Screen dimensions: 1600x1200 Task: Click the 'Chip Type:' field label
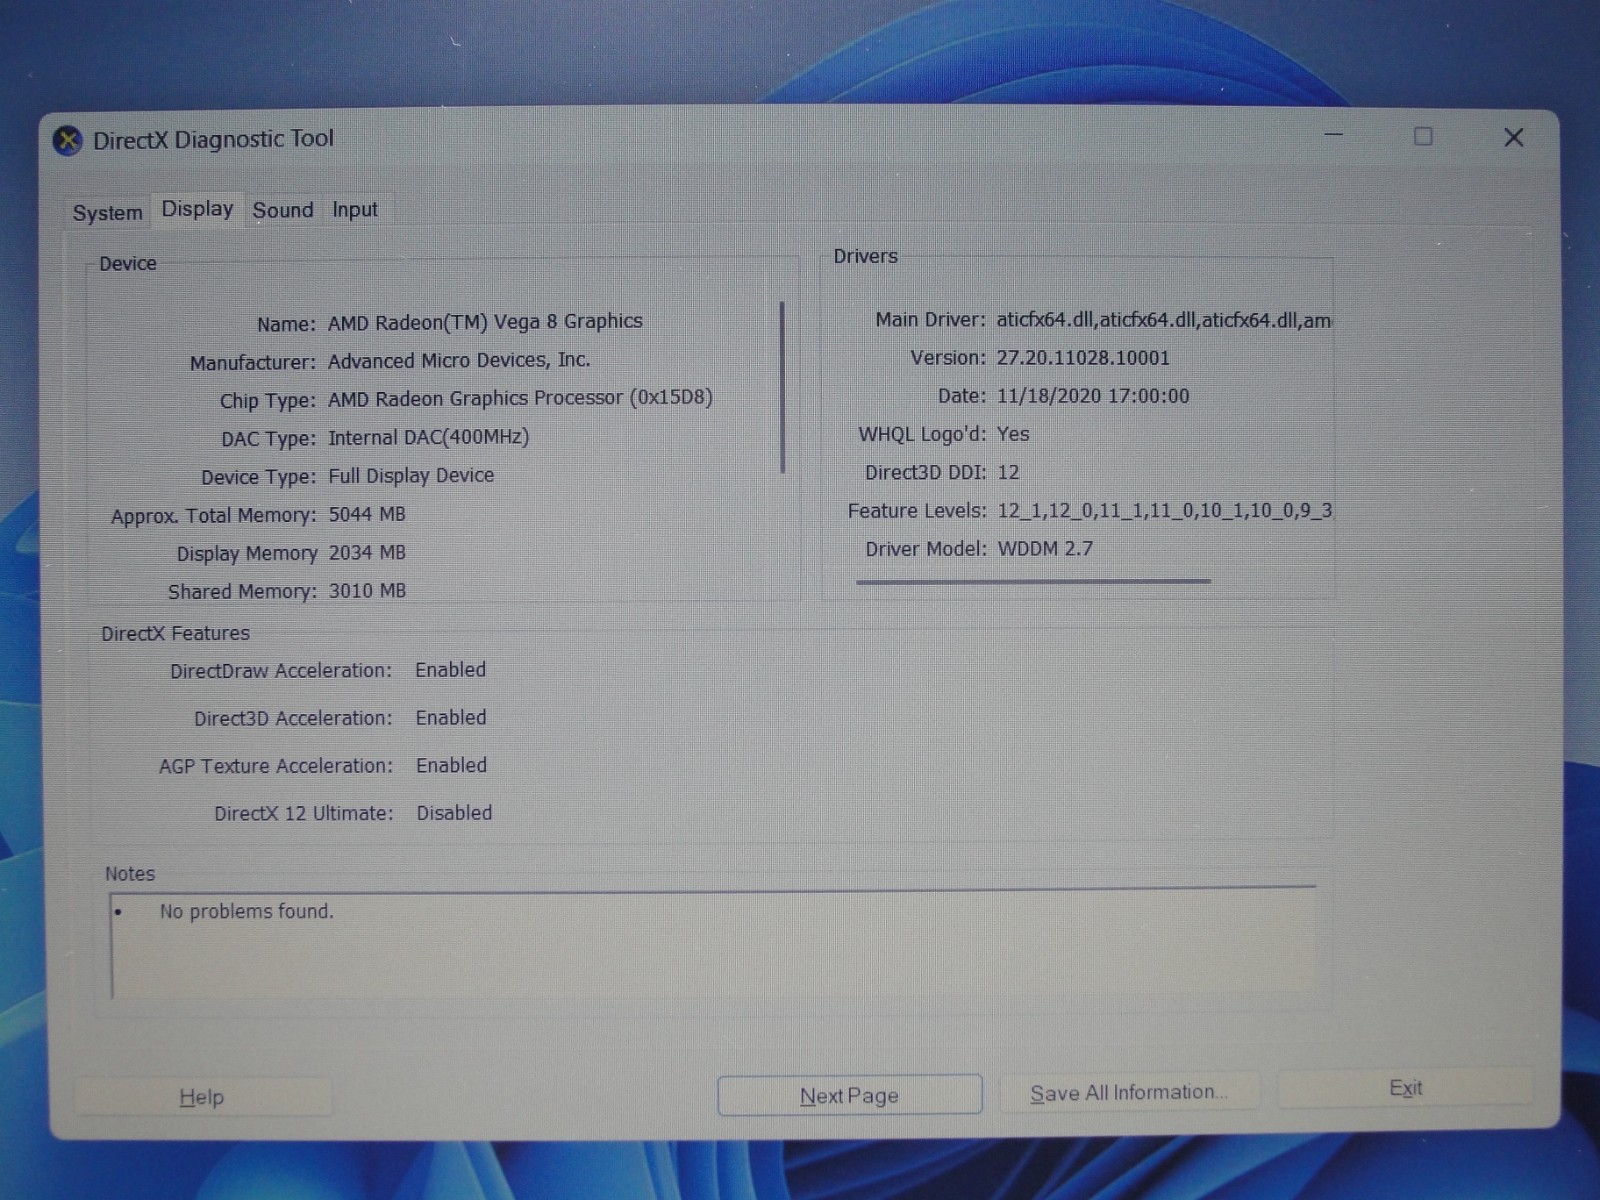[268, 401]
